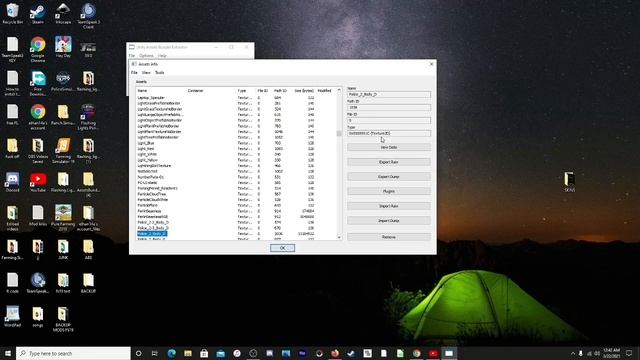Click the asset list scrollbar thumb
The image size is (640, 360).
tap(339, 133)
